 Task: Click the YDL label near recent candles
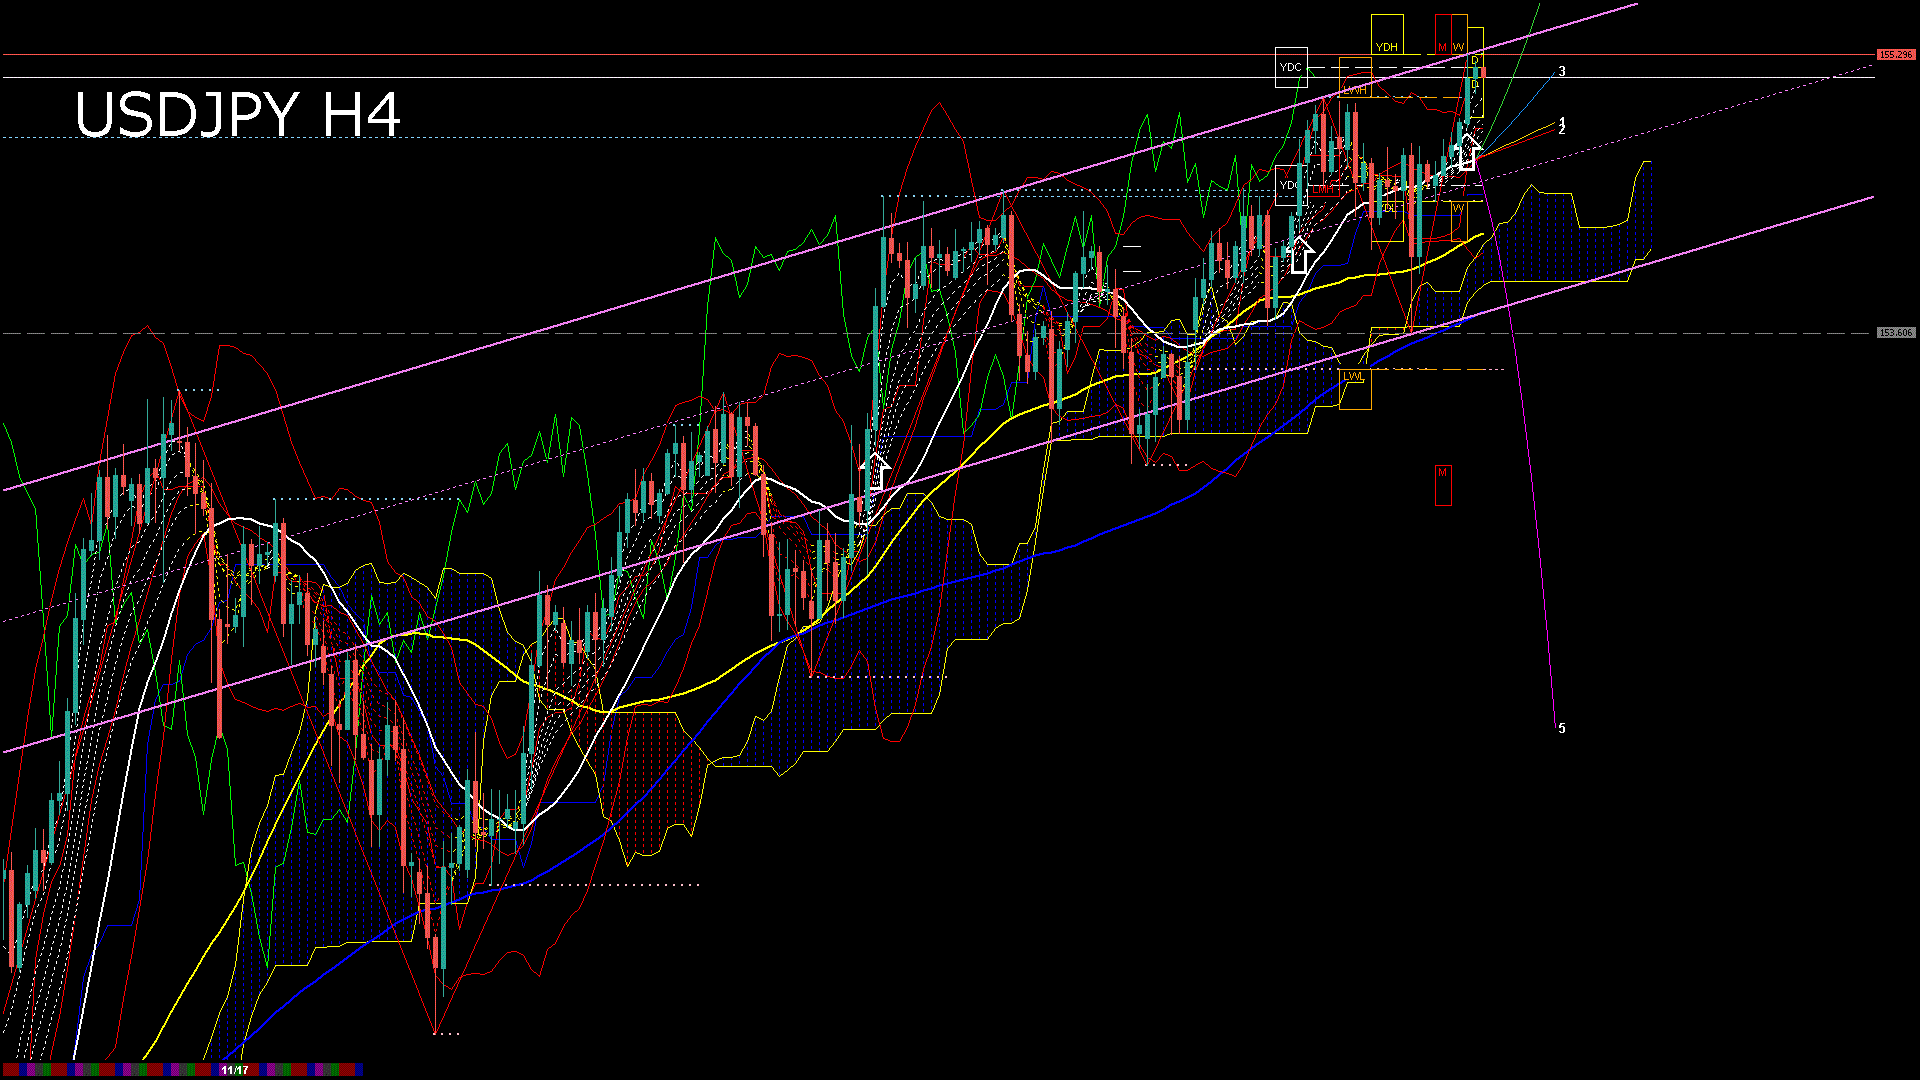[1388, 207]
